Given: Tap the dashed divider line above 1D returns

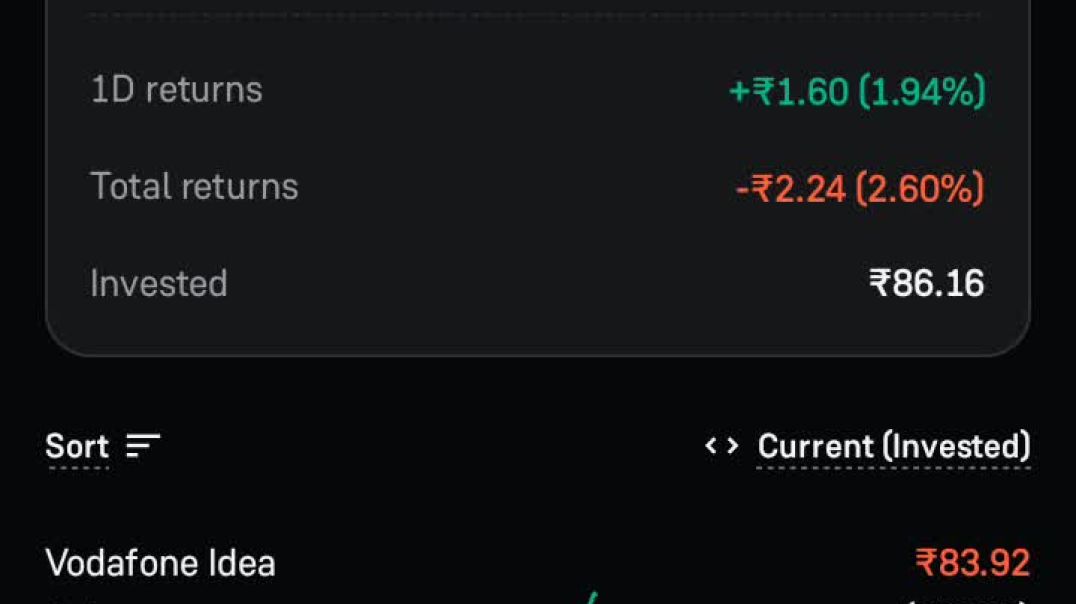Looking at the screenshot, I should click(x=536, y=14).
